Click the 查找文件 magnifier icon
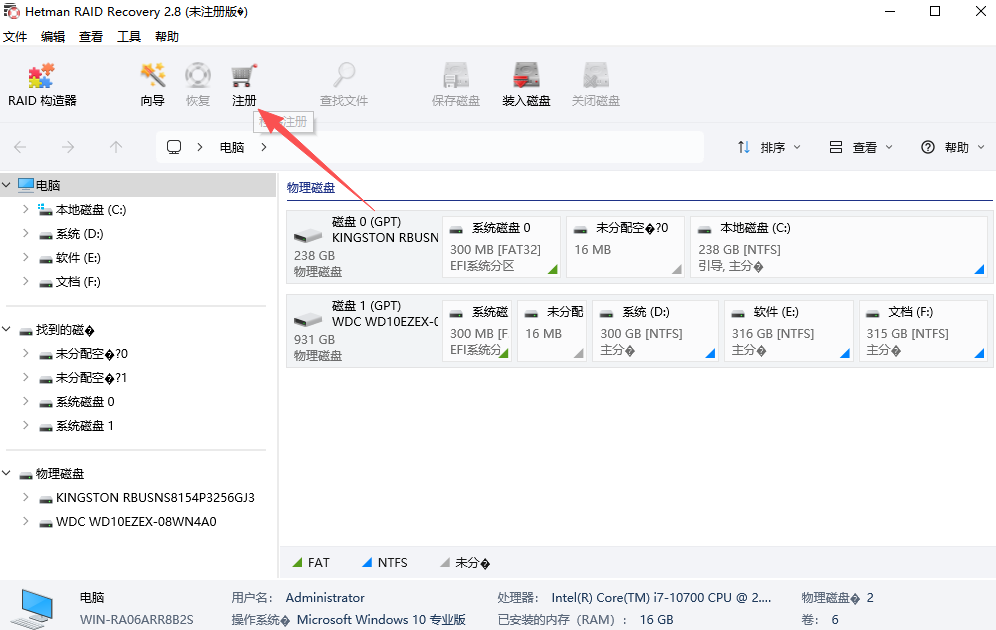 point(344,76)
